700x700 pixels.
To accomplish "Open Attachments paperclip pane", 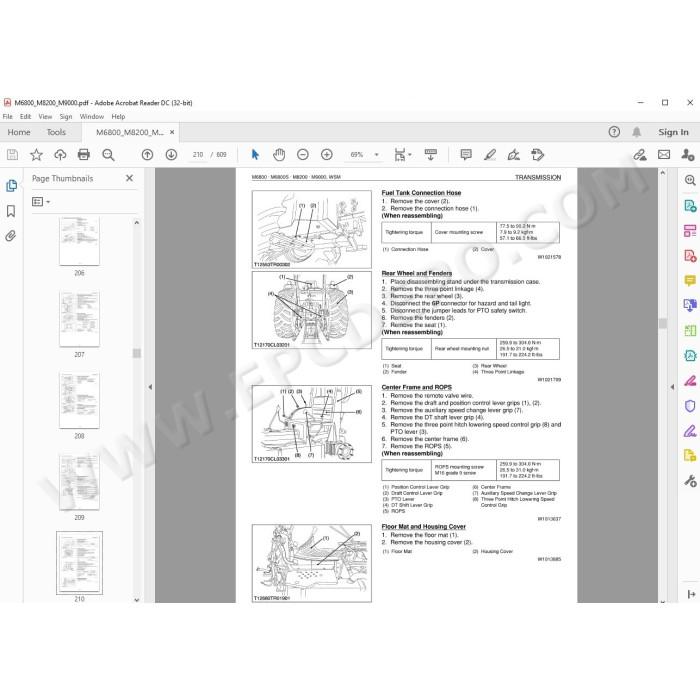I will coord(11,236).
